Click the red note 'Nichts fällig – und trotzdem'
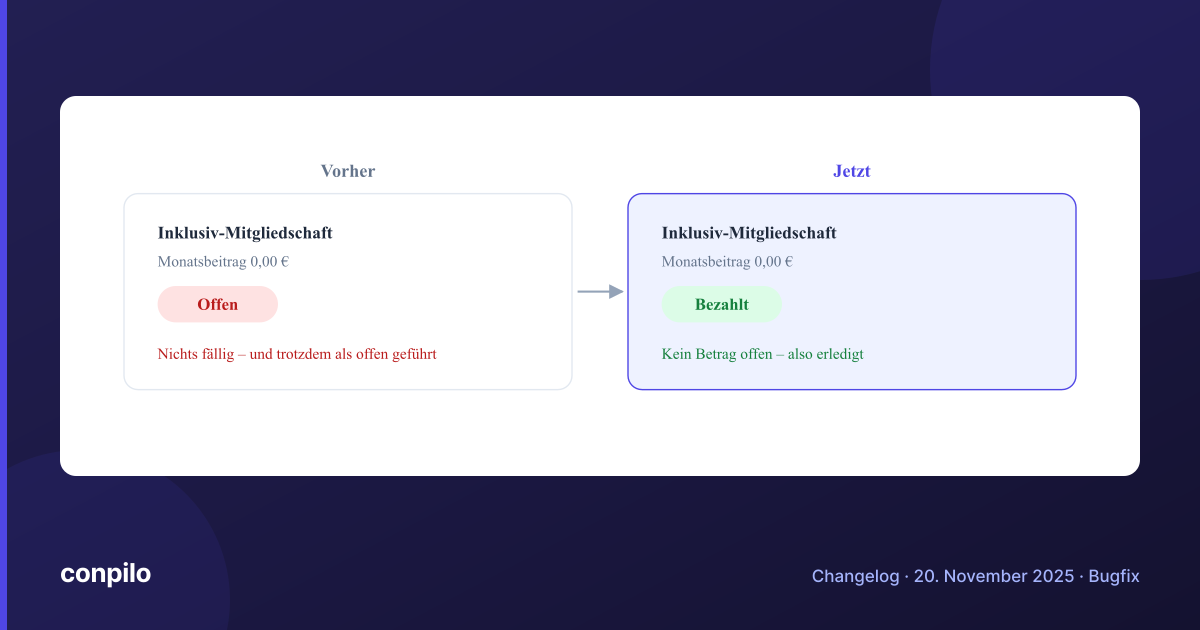Screen dimensions: 1200x630 tap(297, 354)
